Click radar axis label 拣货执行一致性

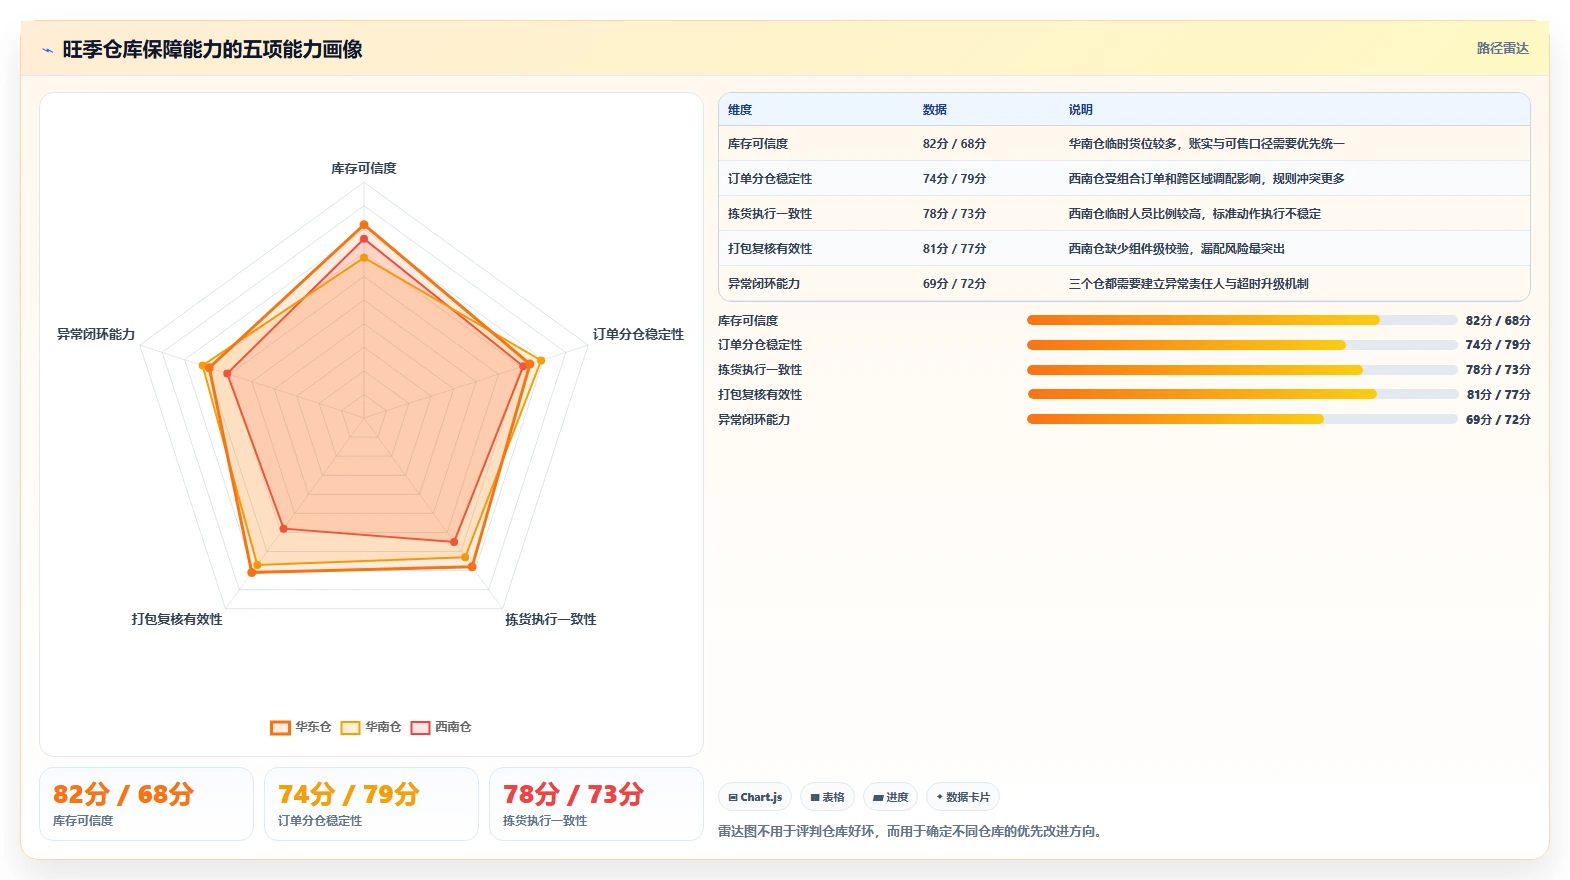pos(550,619)
